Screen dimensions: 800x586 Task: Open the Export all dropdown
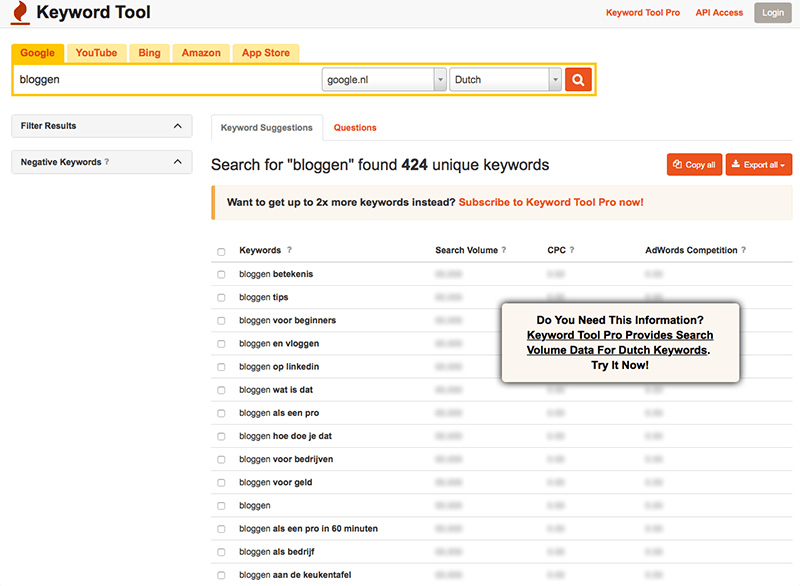pos(759,165)
